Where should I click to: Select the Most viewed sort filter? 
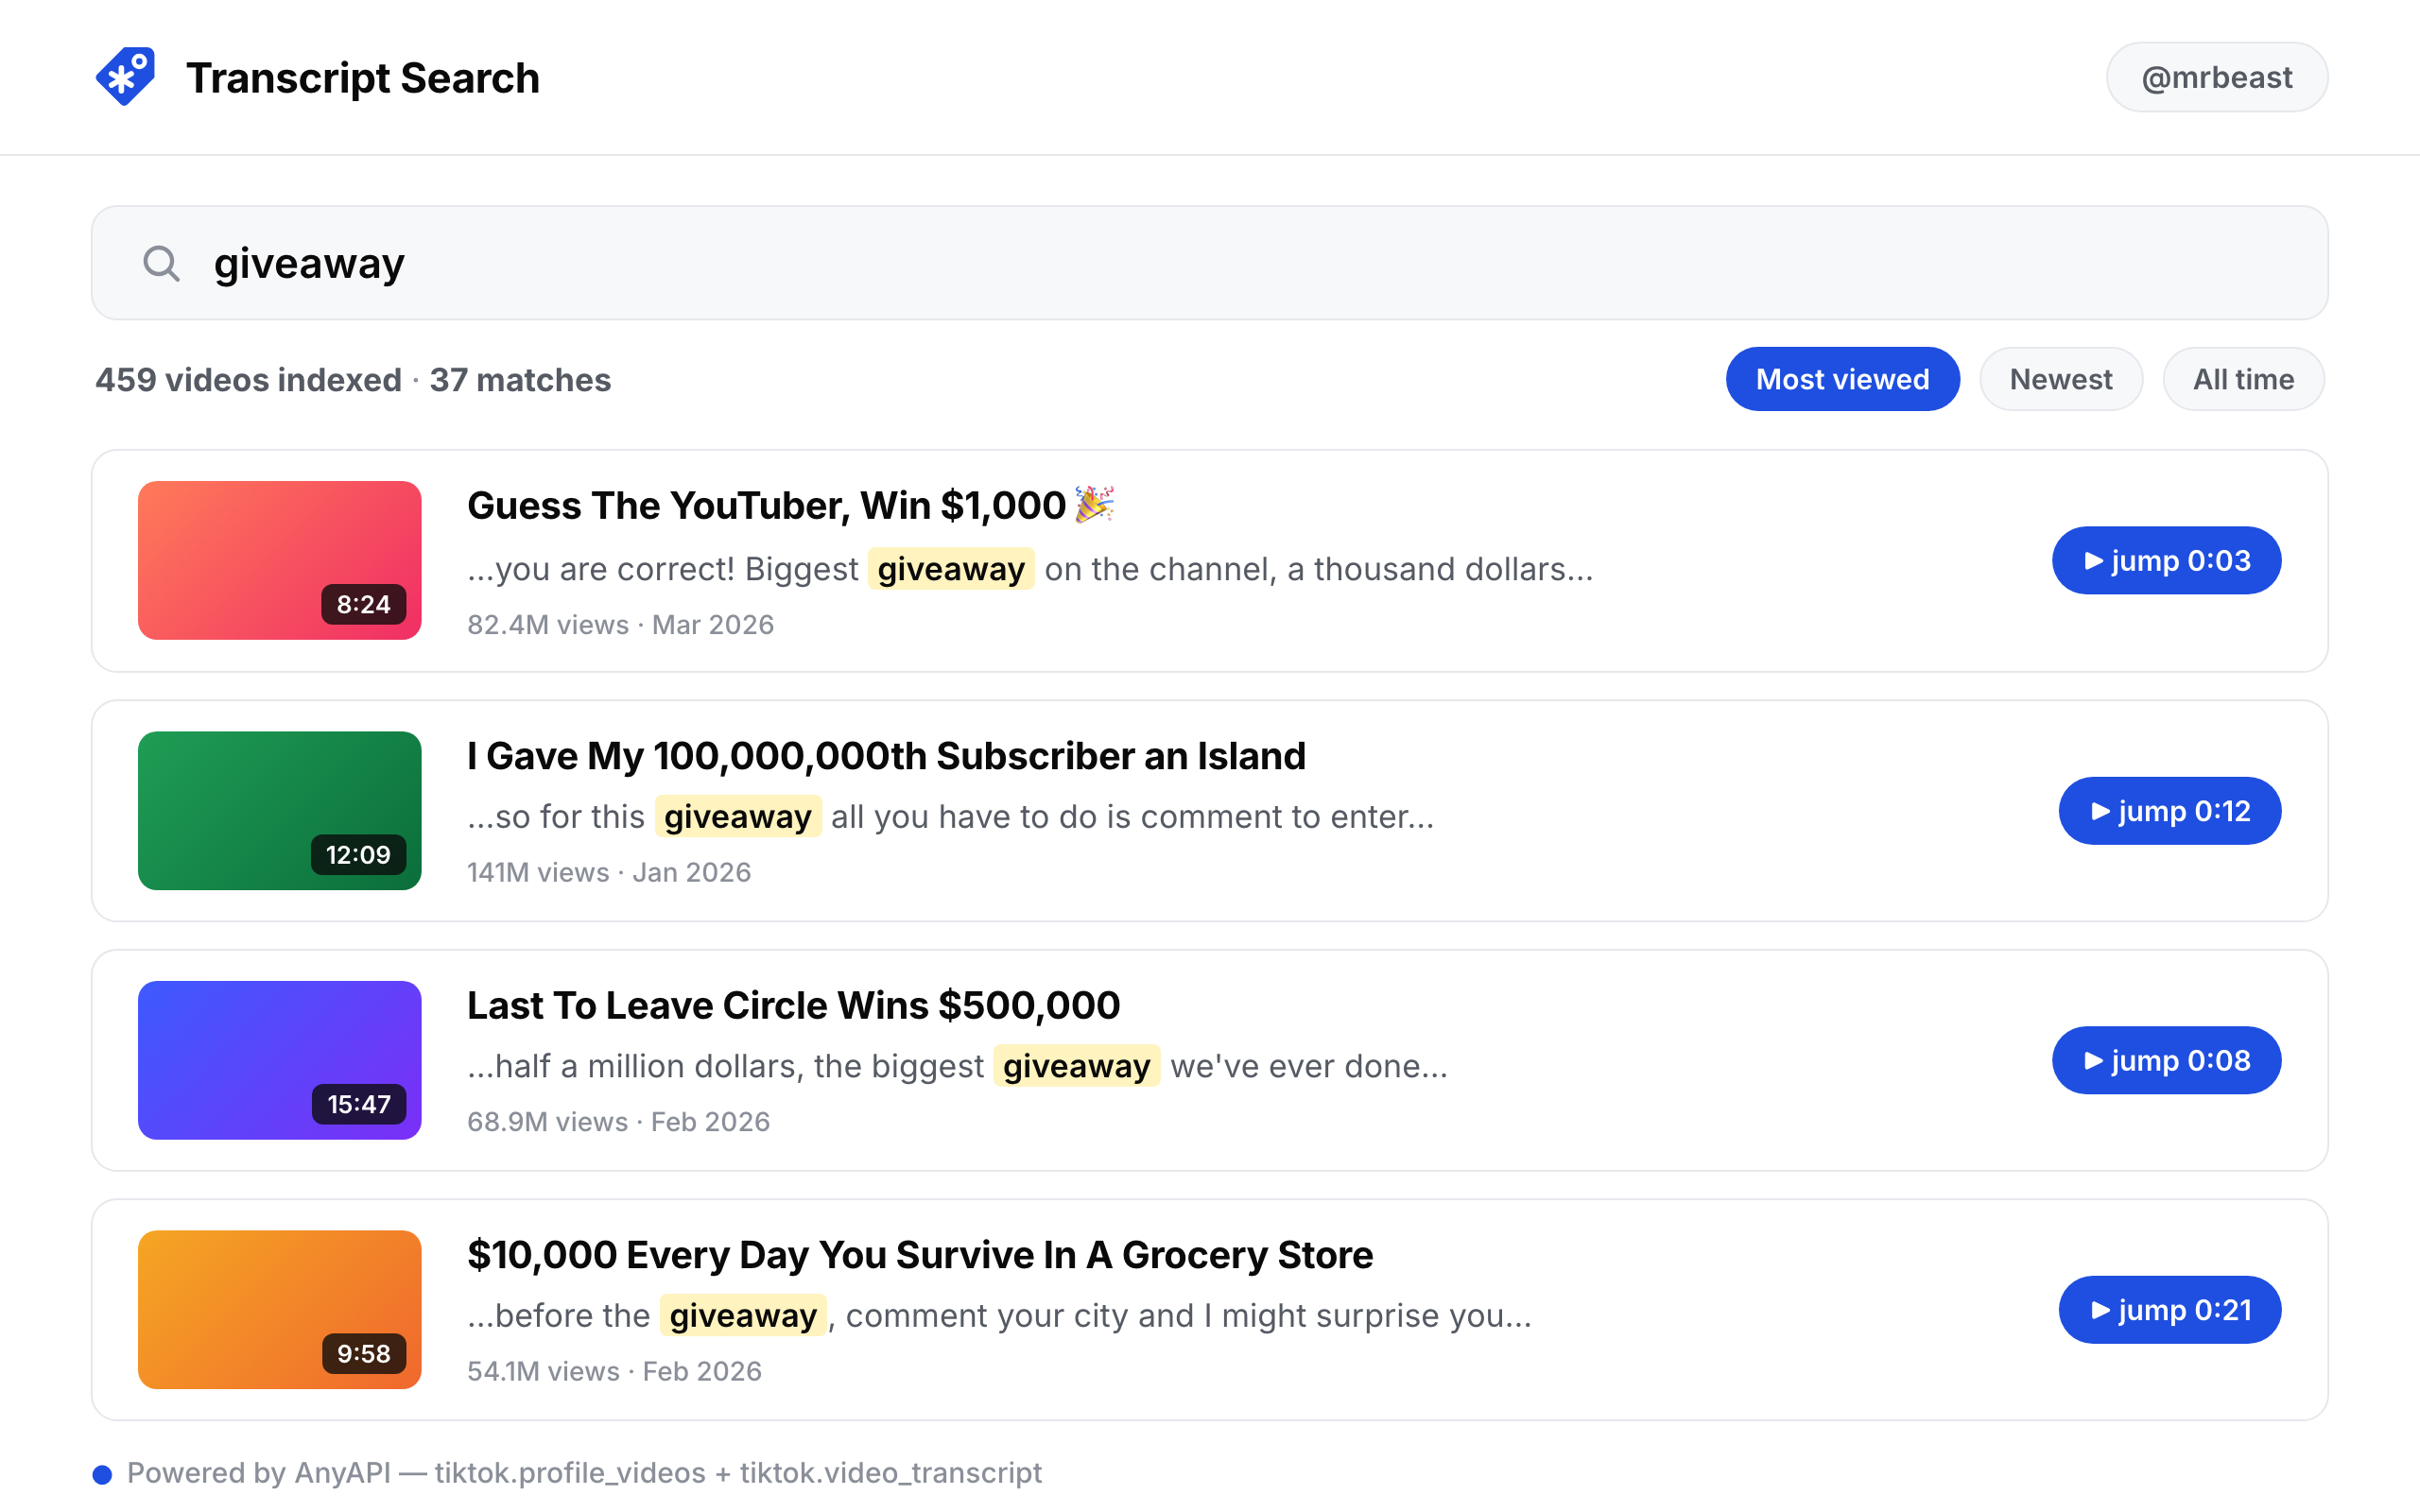click(x=1842, y=379)
